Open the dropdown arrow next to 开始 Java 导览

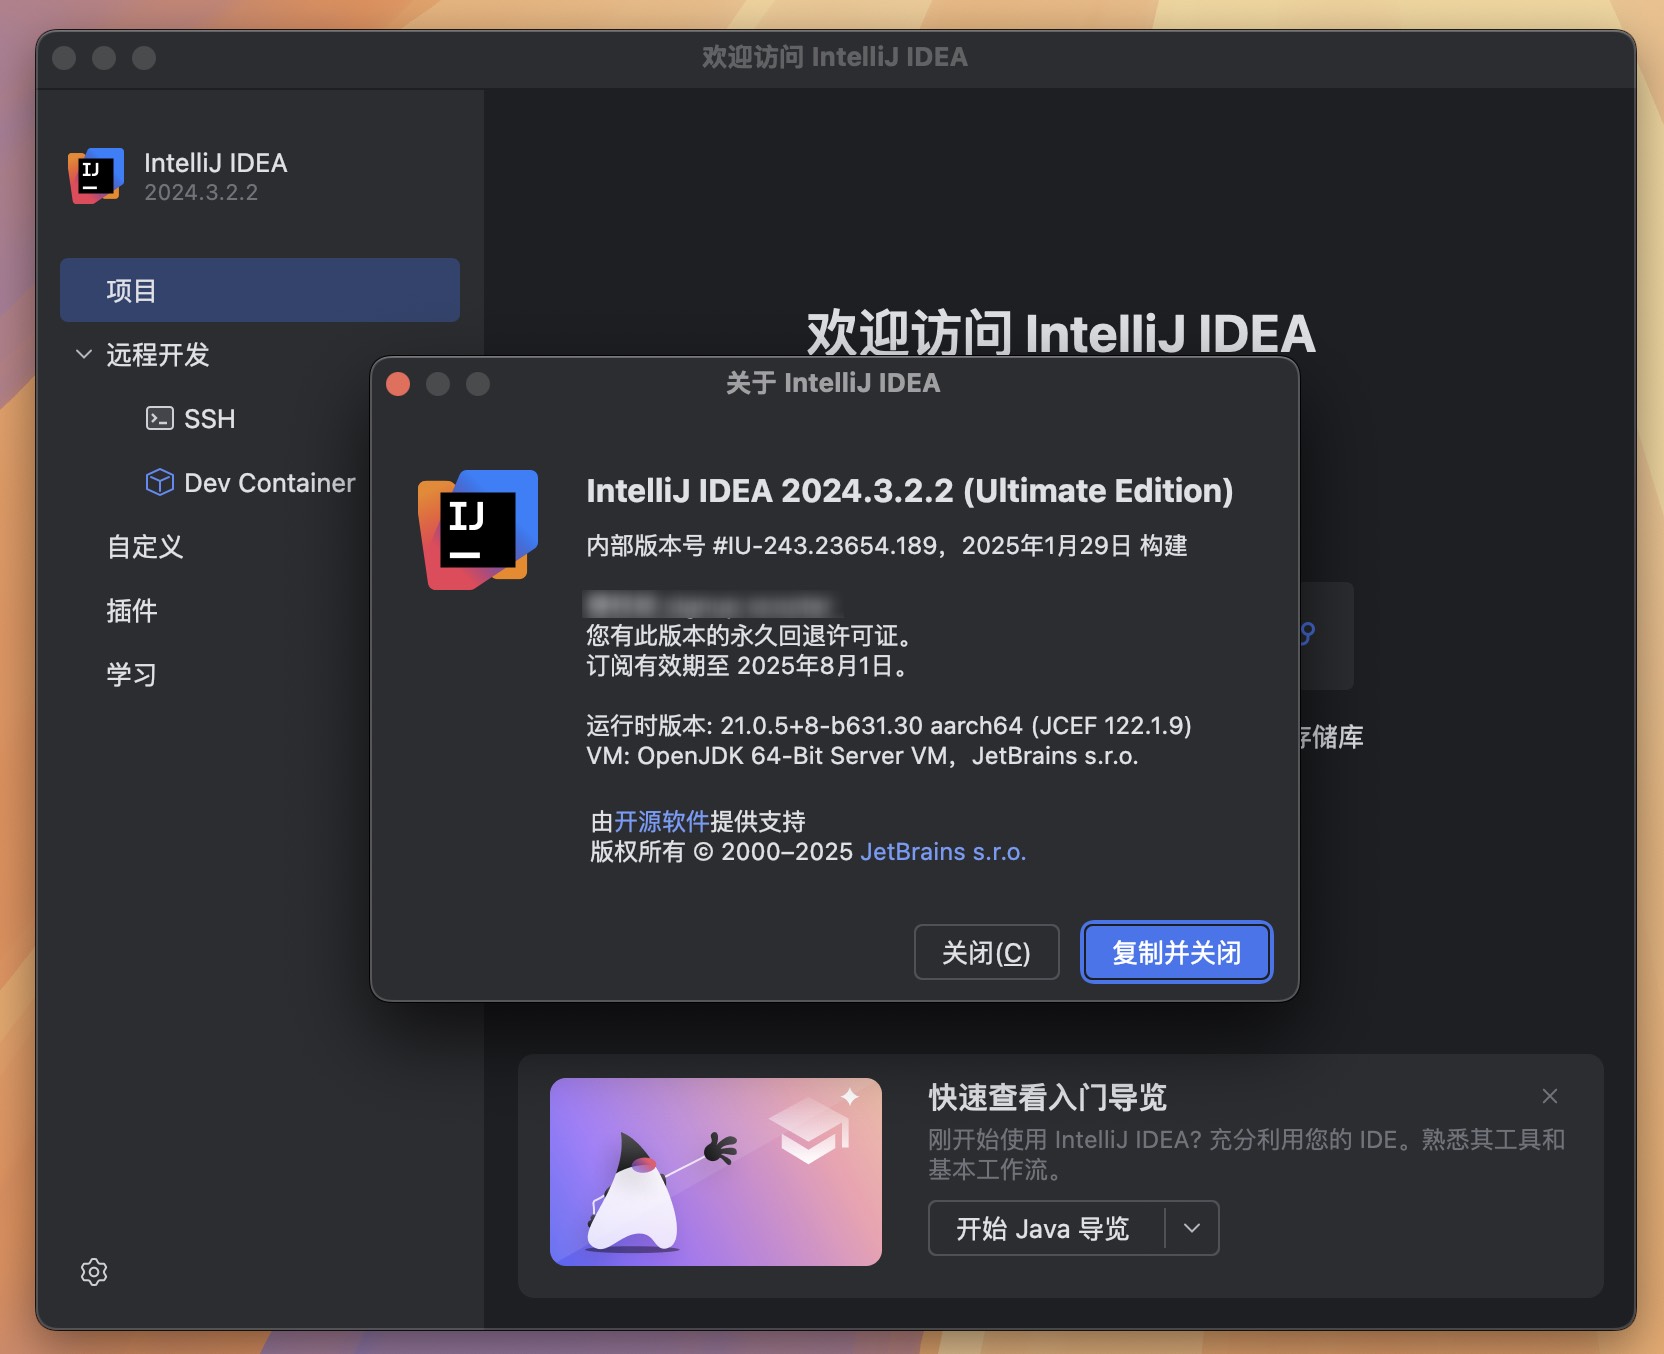pos(1192,1228)
